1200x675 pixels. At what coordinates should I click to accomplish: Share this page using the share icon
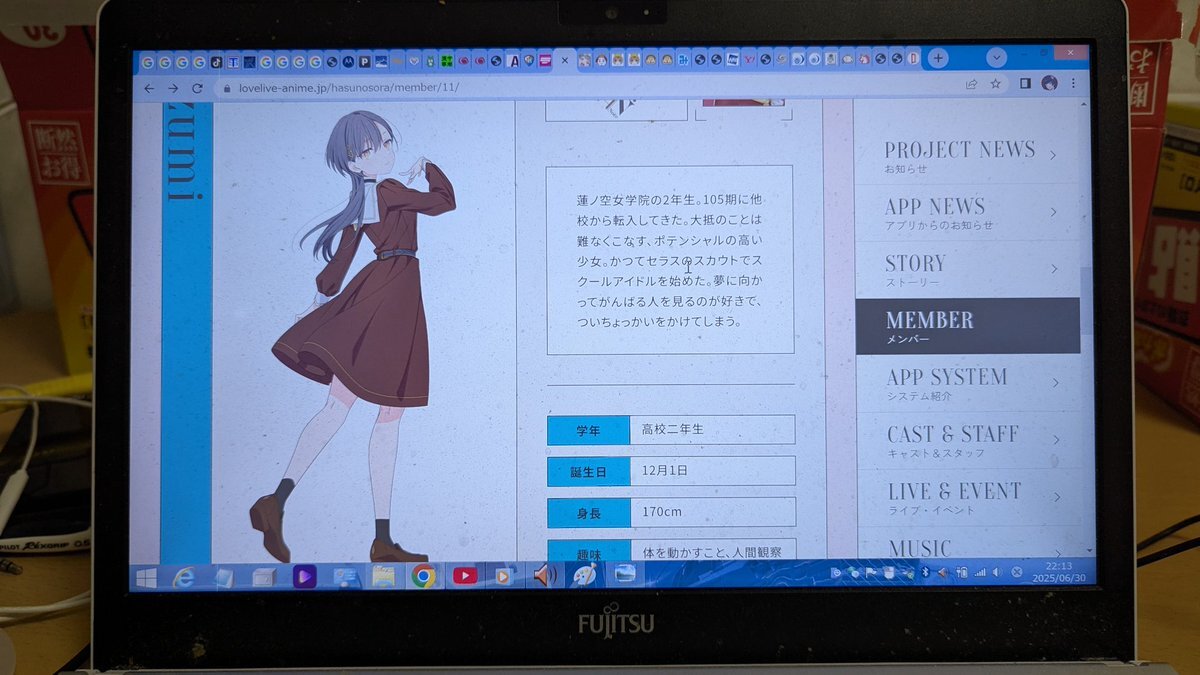pos(972,85)
